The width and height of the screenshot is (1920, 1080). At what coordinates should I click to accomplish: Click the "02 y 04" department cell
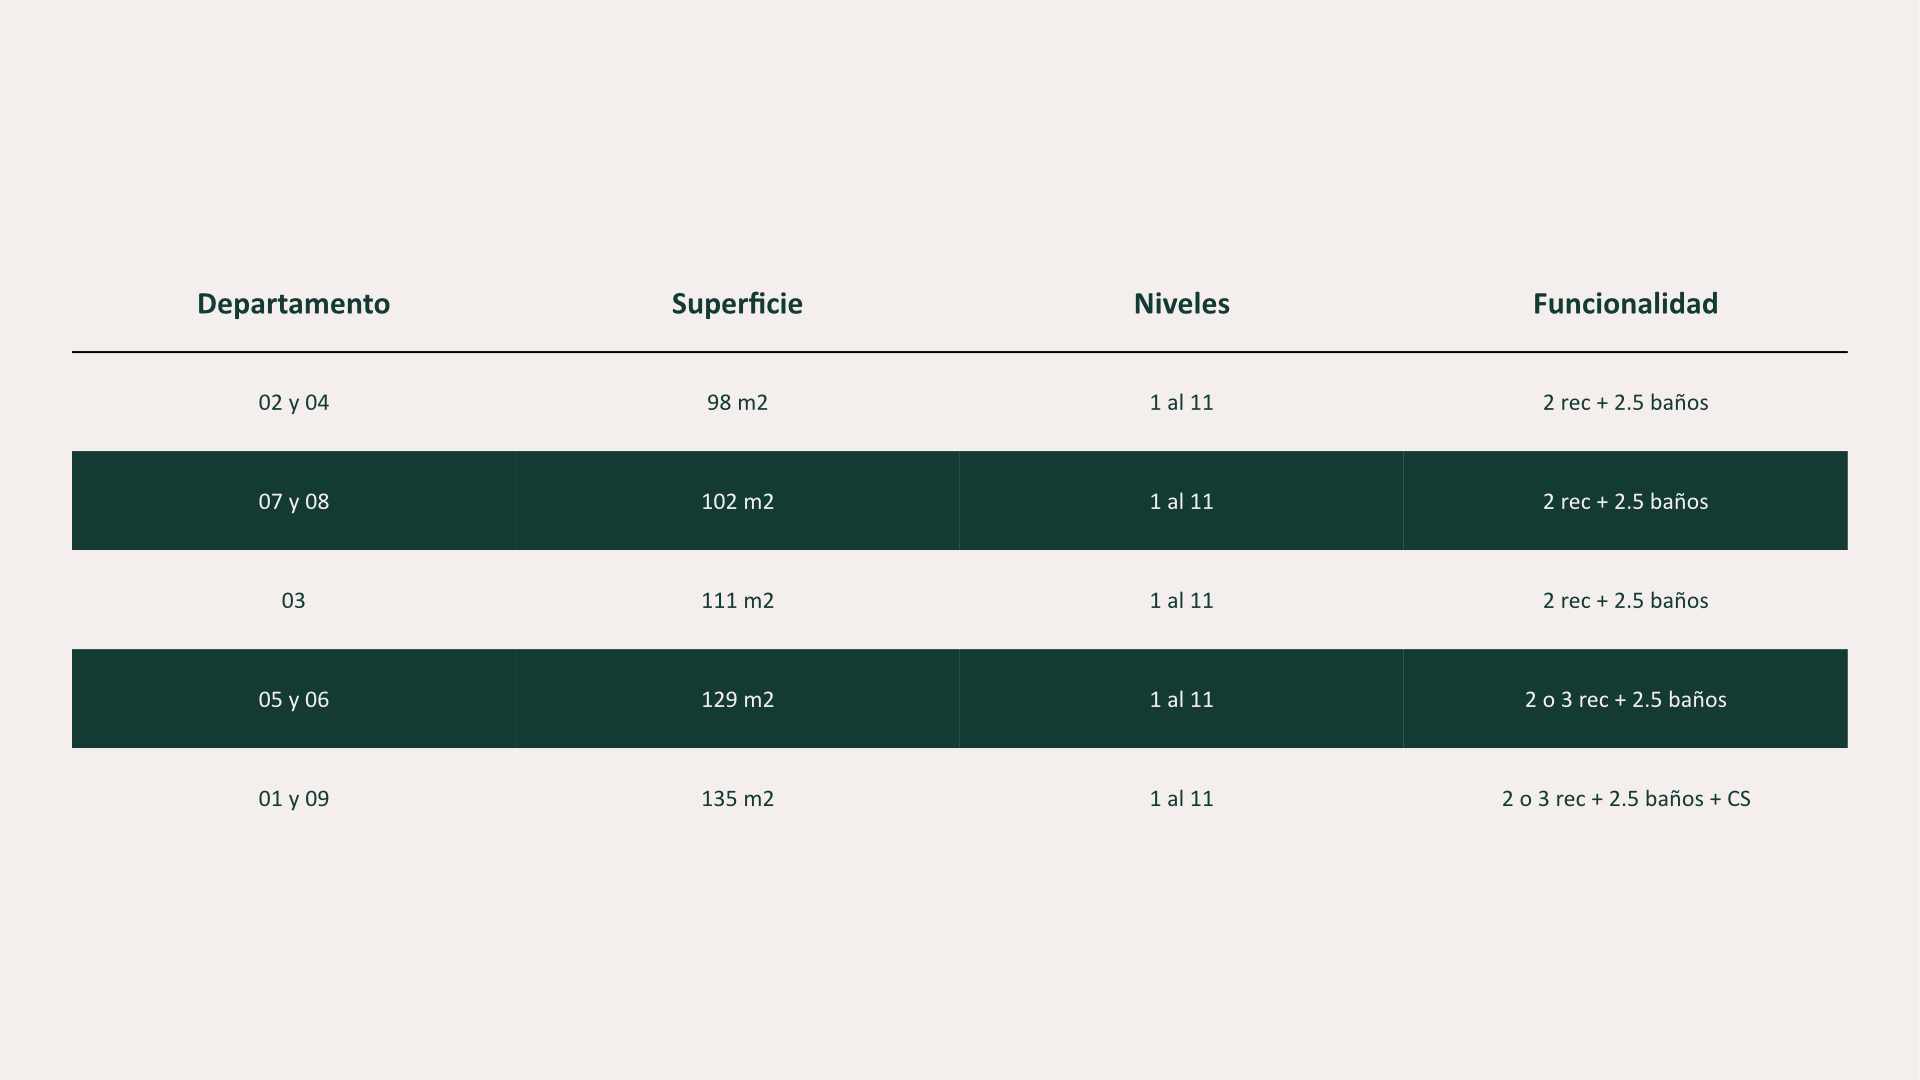point(293,402)
